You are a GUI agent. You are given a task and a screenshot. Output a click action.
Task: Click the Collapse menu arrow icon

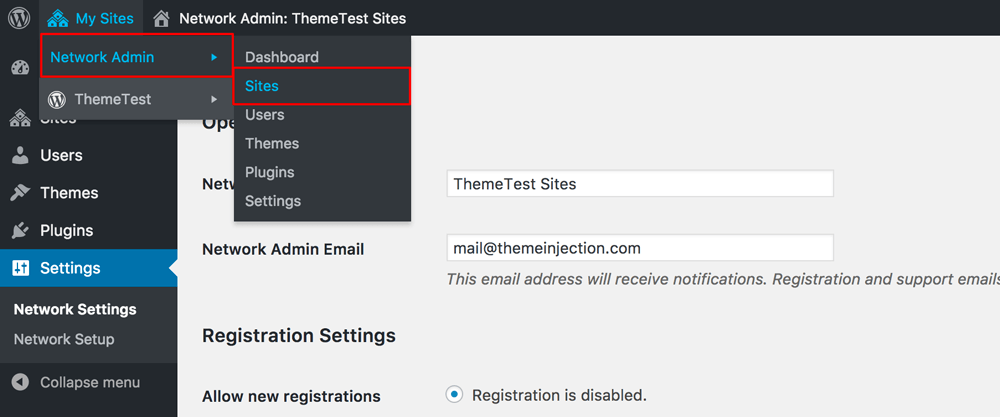20,383
